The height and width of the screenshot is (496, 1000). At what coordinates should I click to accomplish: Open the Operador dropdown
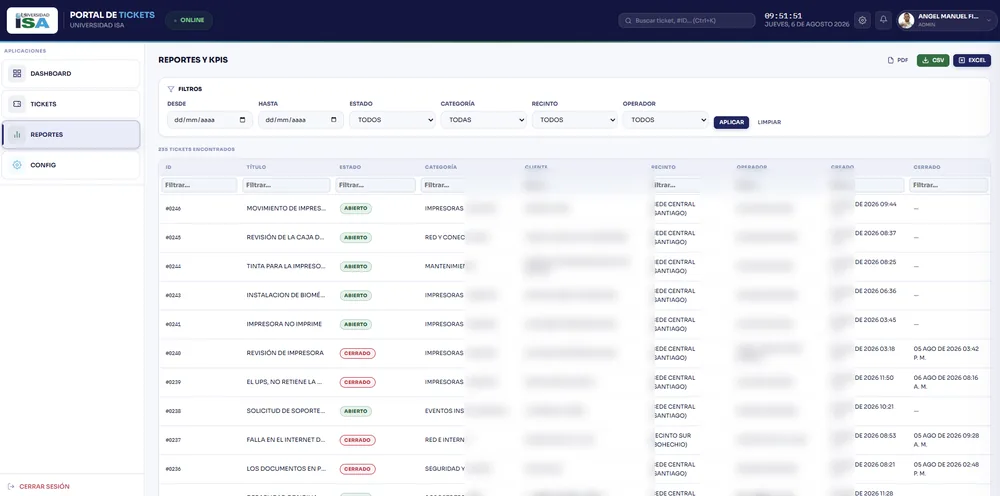tap(665, 120)
